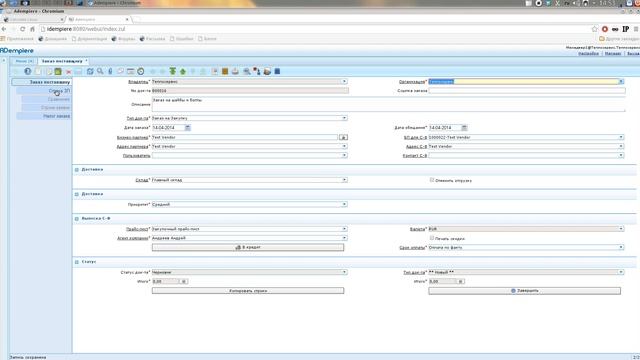Bookmark this page with the star icon
This screenshot has width=640, height=360.
[594, 29]
